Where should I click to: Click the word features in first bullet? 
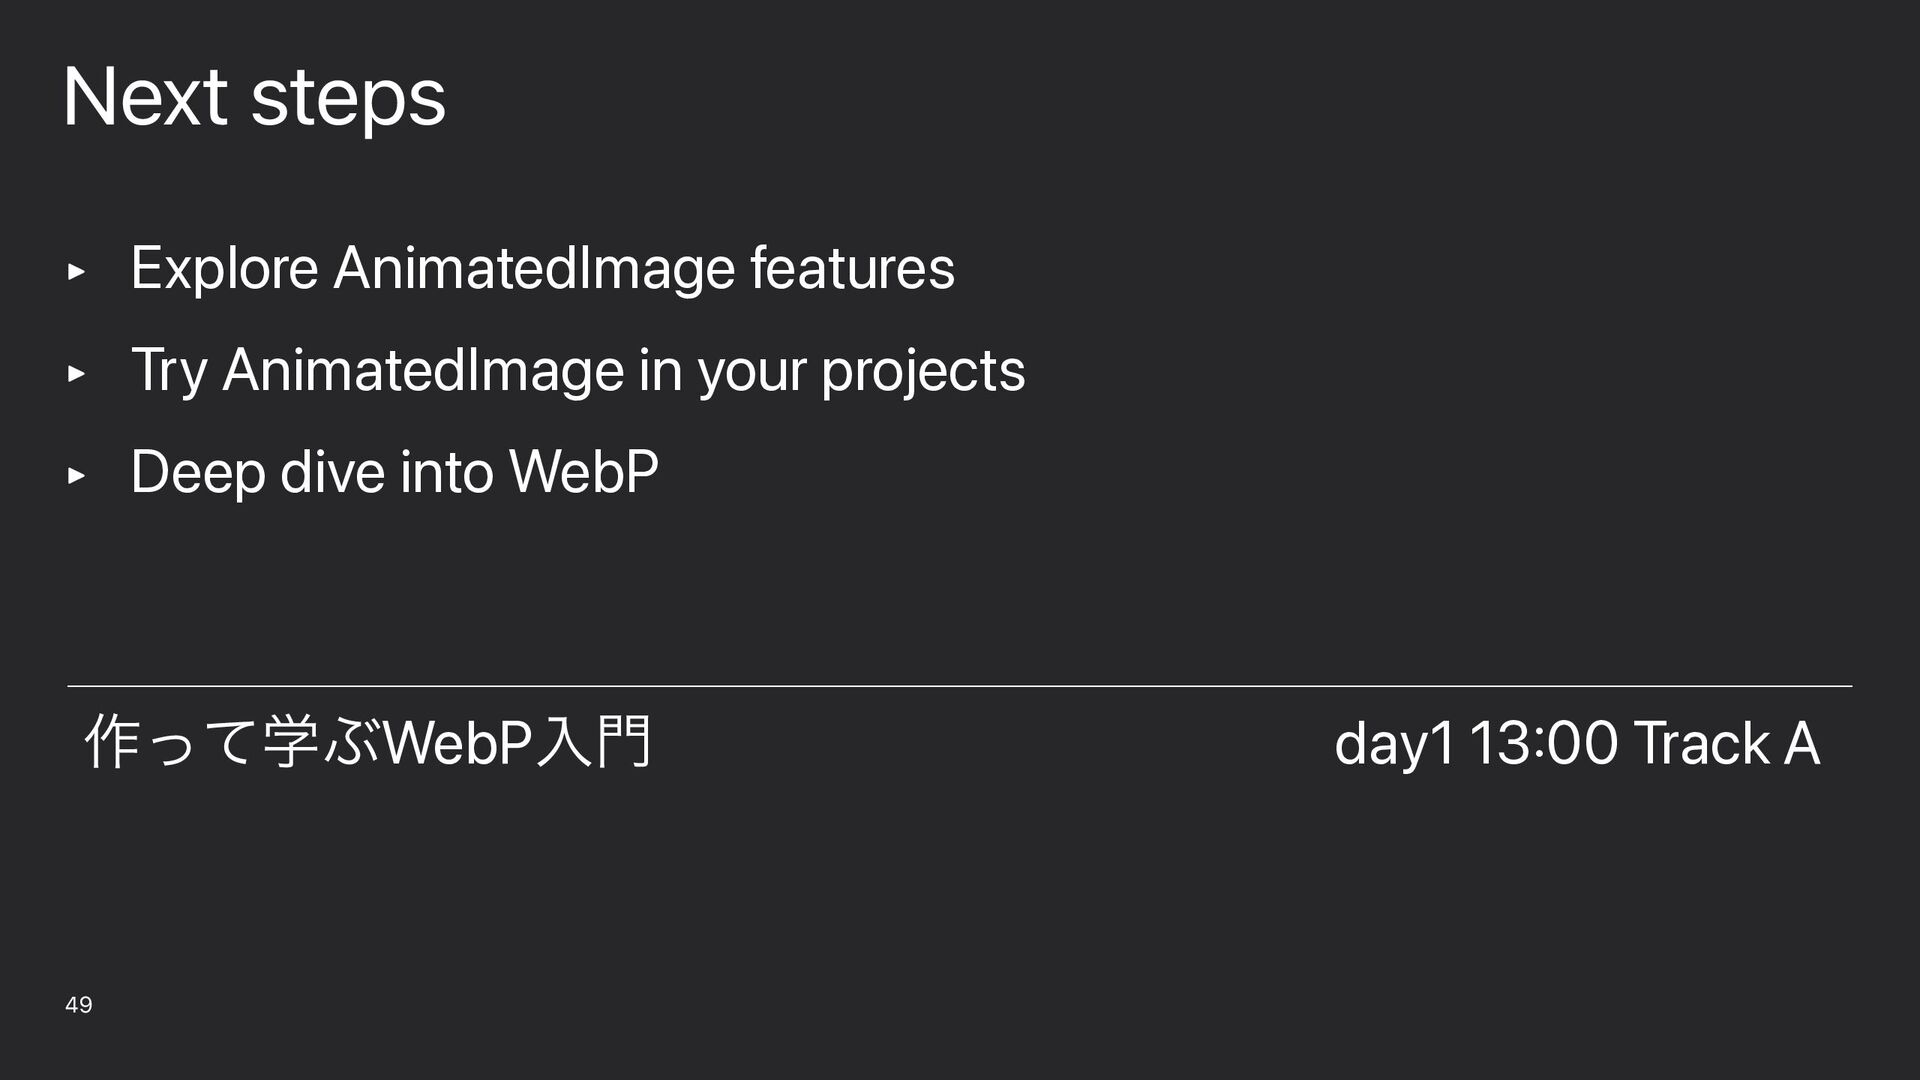click(x=852, y=269)
